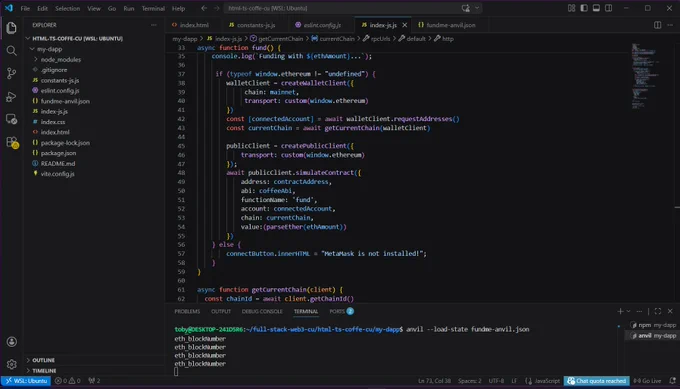Switch to the DEBUG CONSOLE panel tab

pyautogui.click(x=262, y=311)
